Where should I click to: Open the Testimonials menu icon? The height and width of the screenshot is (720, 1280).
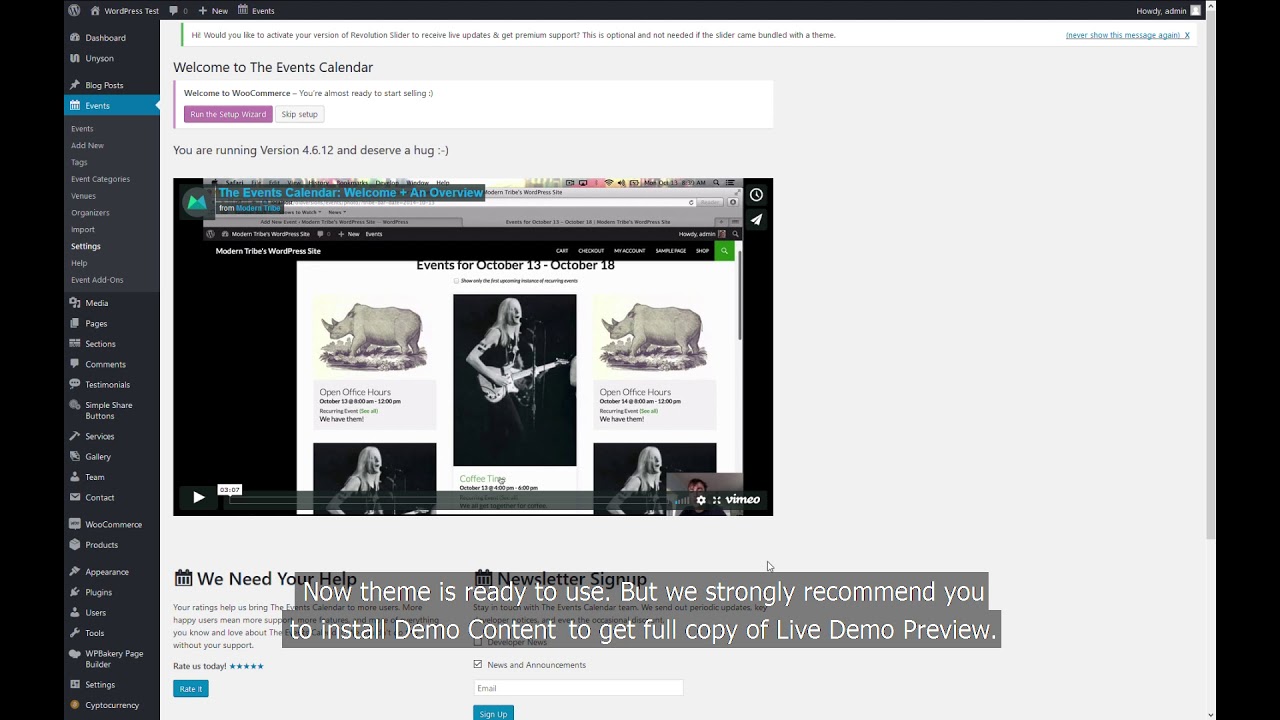pyautogui.click(x=75, y=384)
